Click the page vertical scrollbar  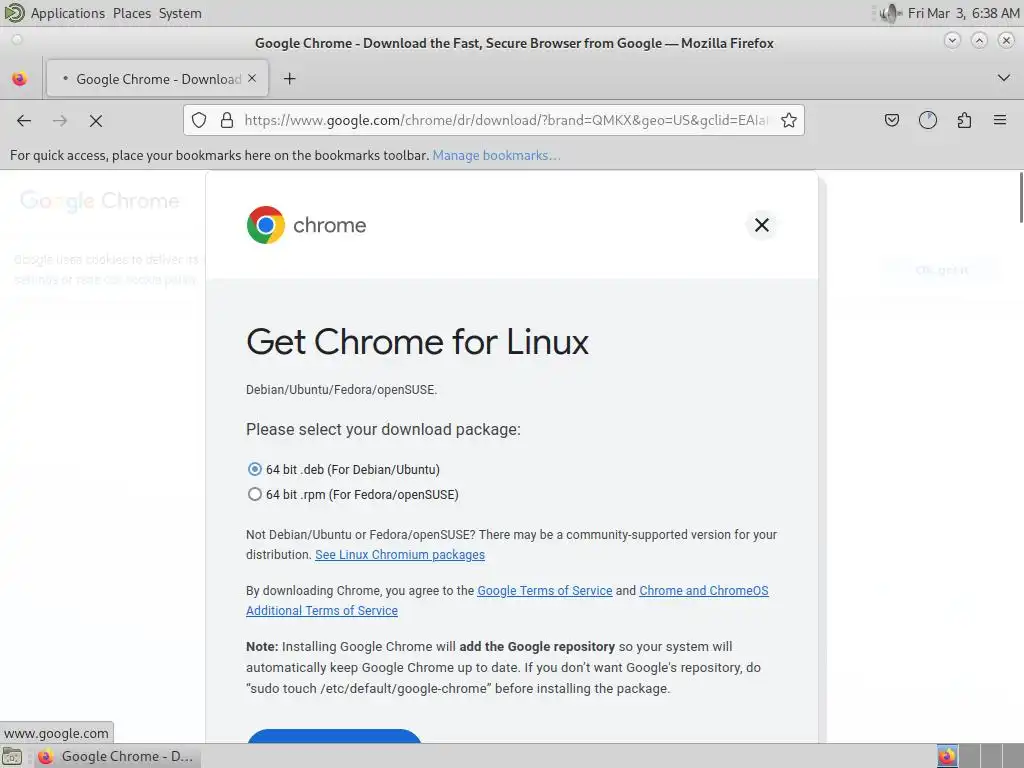1020,197
